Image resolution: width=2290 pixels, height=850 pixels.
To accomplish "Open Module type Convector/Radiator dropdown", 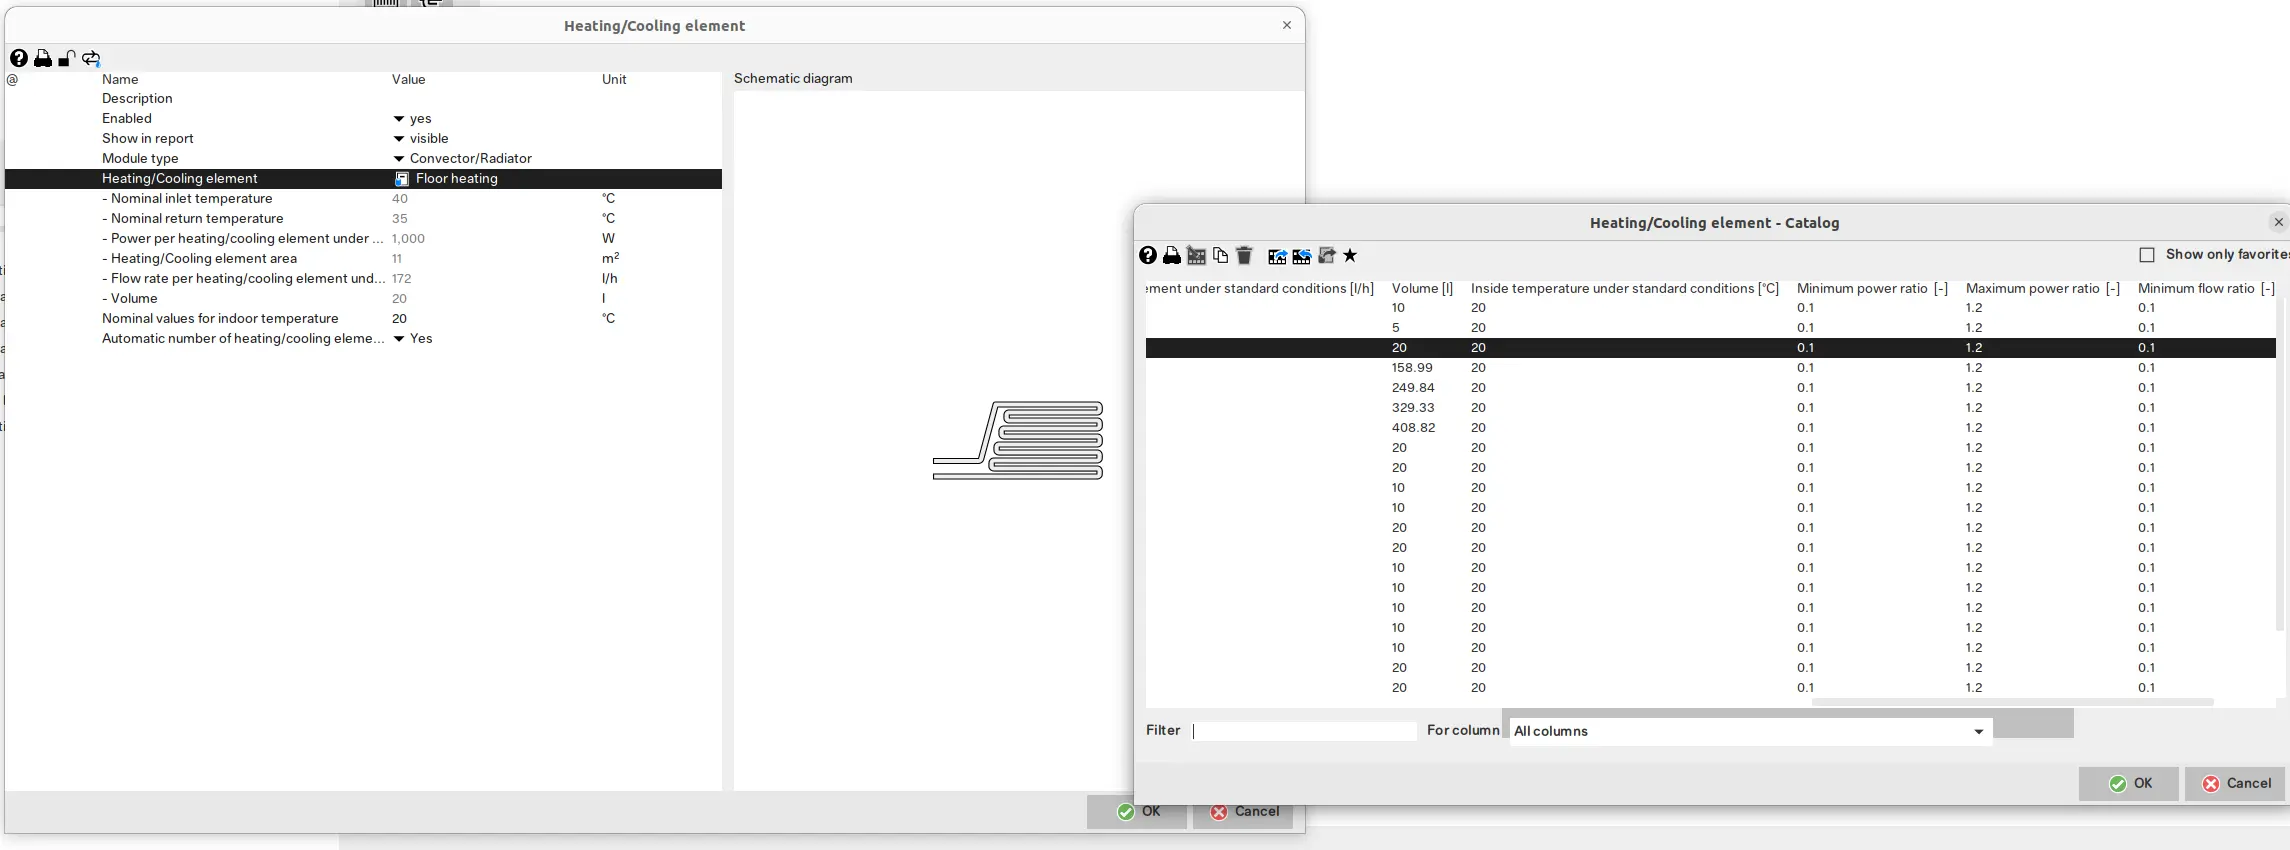I will 399,159.
